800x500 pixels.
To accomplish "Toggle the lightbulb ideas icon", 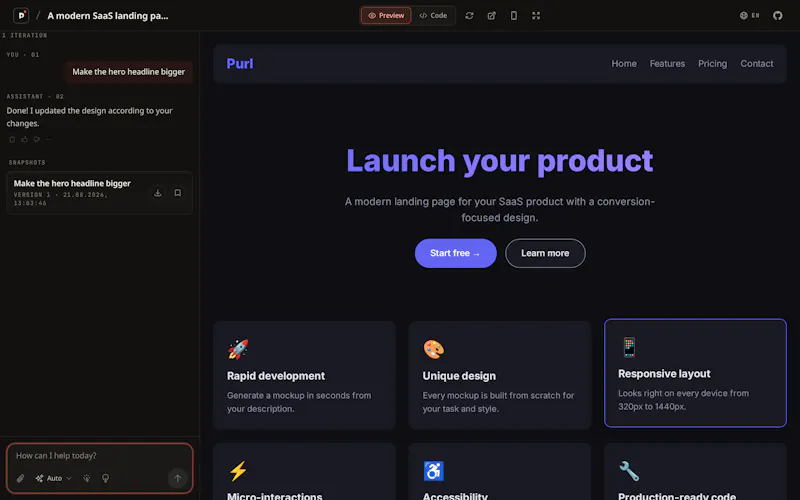I will pyautogui.click(x=106, y=479).
